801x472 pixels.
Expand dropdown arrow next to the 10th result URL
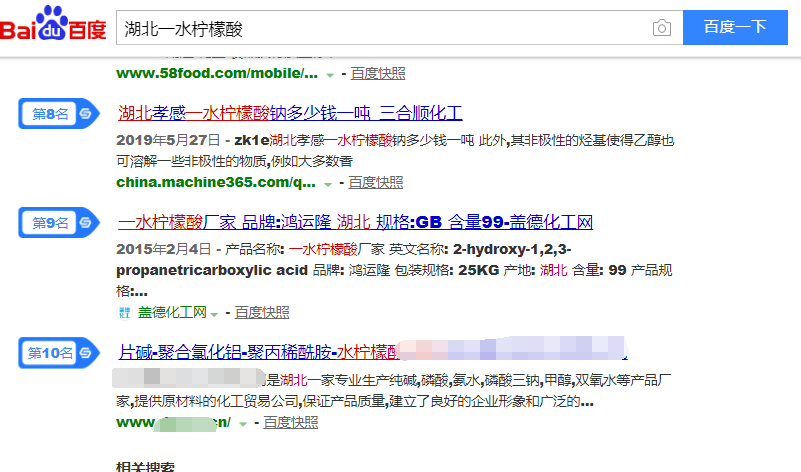tap(243, 424)
